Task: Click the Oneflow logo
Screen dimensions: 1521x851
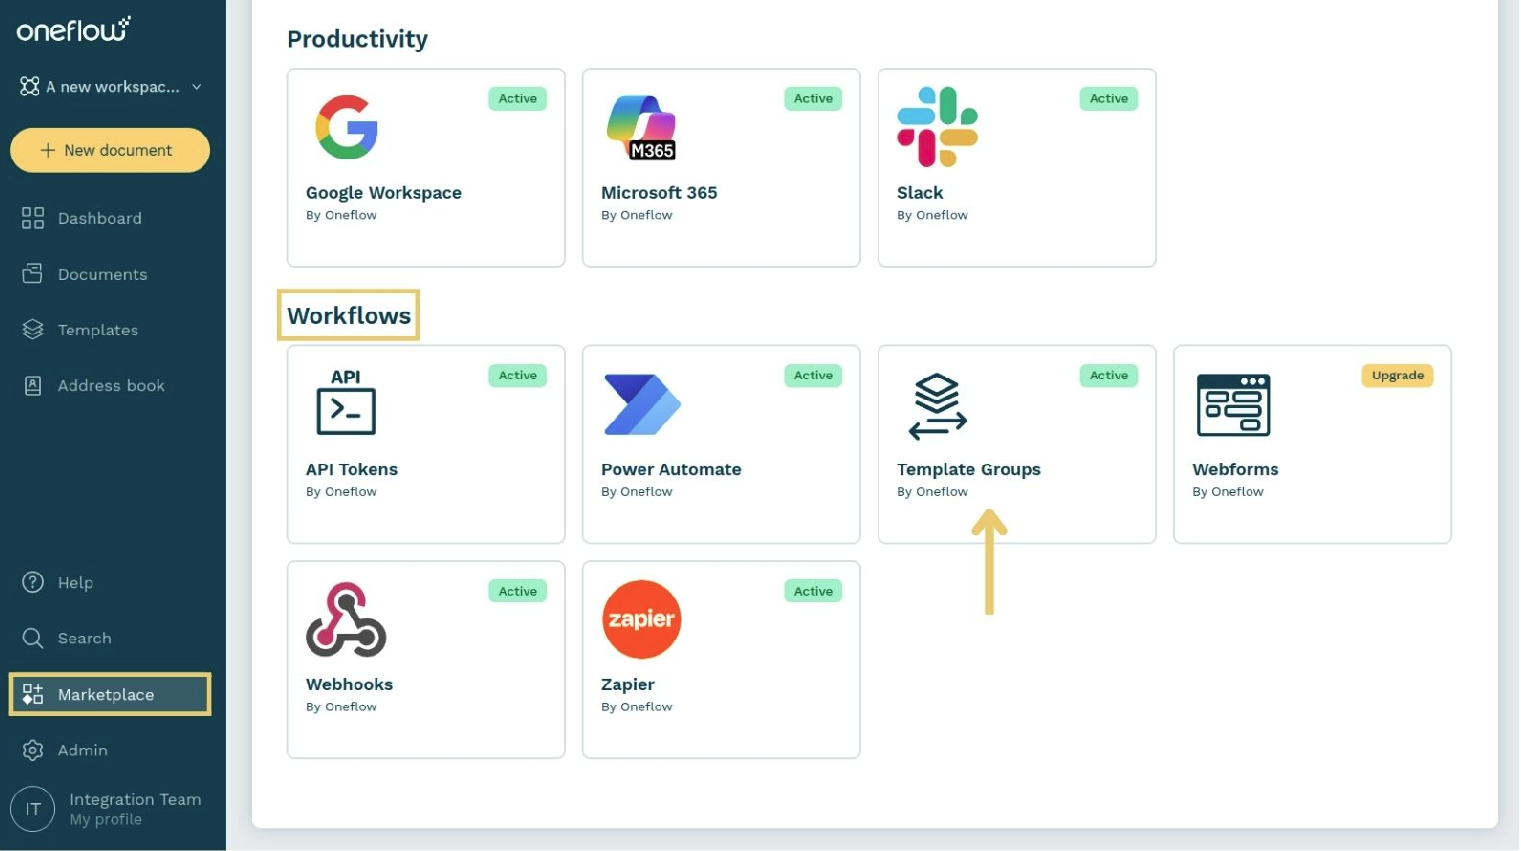Action: pos(73,30)
